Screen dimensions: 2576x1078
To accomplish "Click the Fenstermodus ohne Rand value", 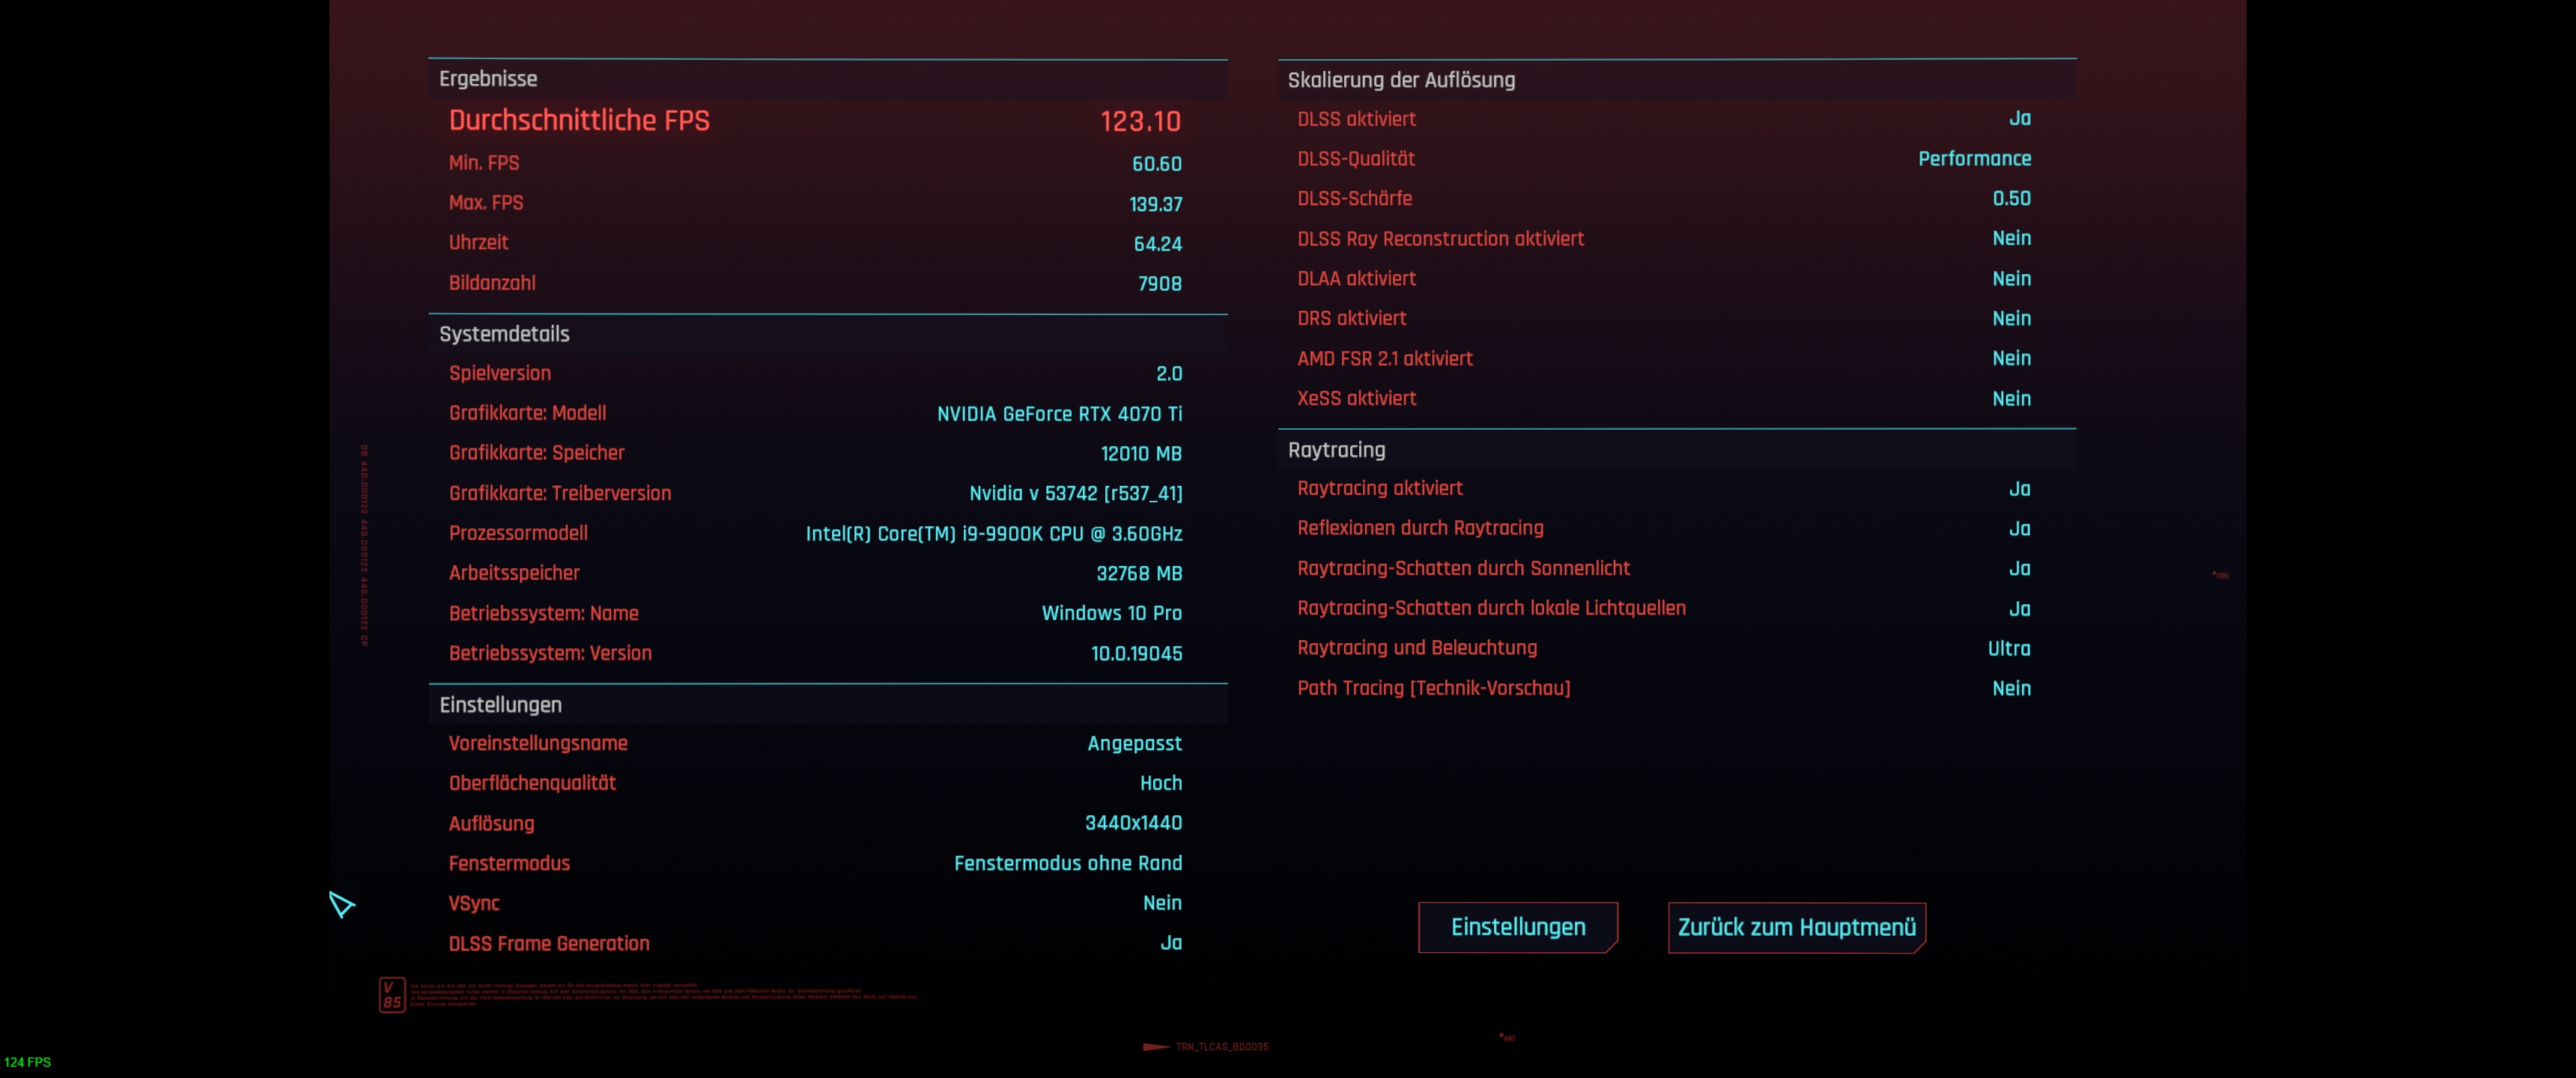I will tap(1067, 863).
